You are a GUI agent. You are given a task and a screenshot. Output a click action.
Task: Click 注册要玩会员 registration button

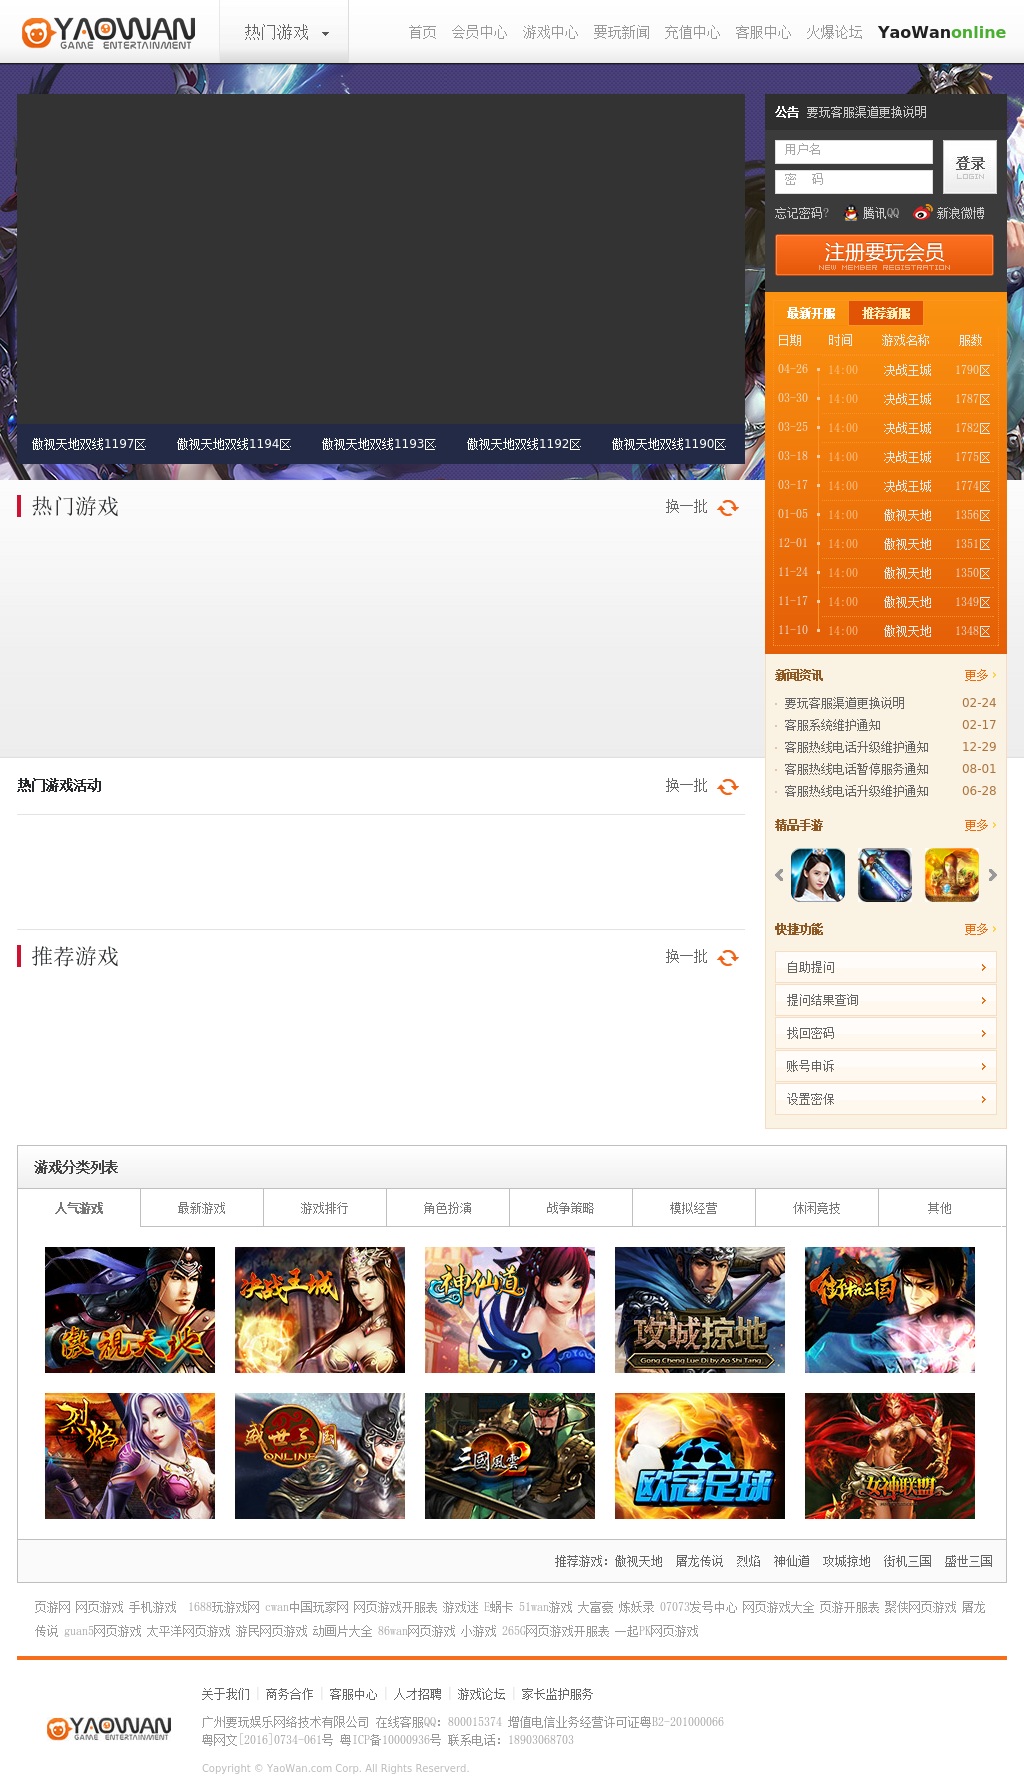click(884, 255)
